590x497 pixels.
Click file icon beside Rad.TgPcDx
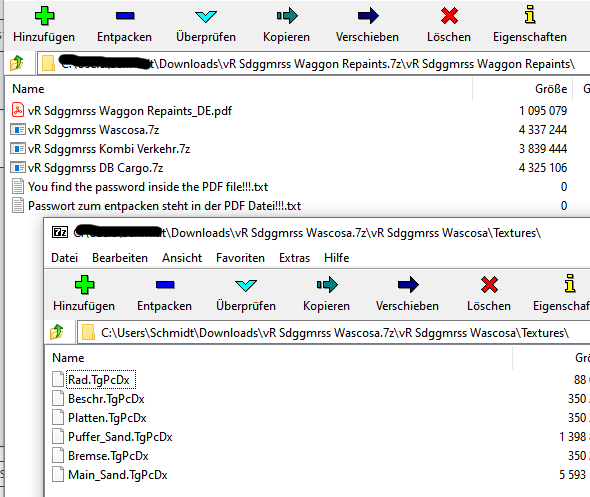tap(58, 379)
